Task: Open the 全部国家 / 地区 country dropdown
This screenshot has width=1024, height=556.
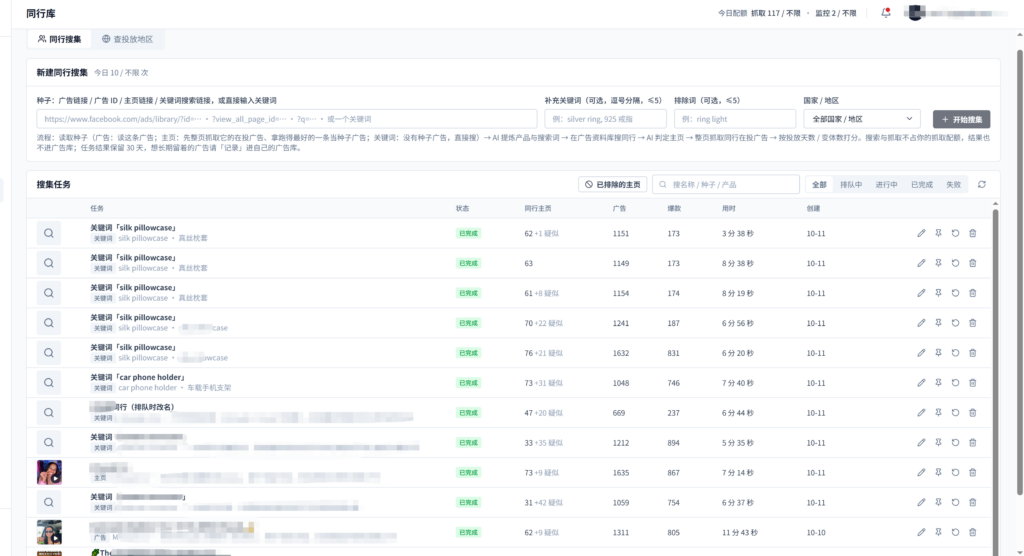Action: (861, 119)
